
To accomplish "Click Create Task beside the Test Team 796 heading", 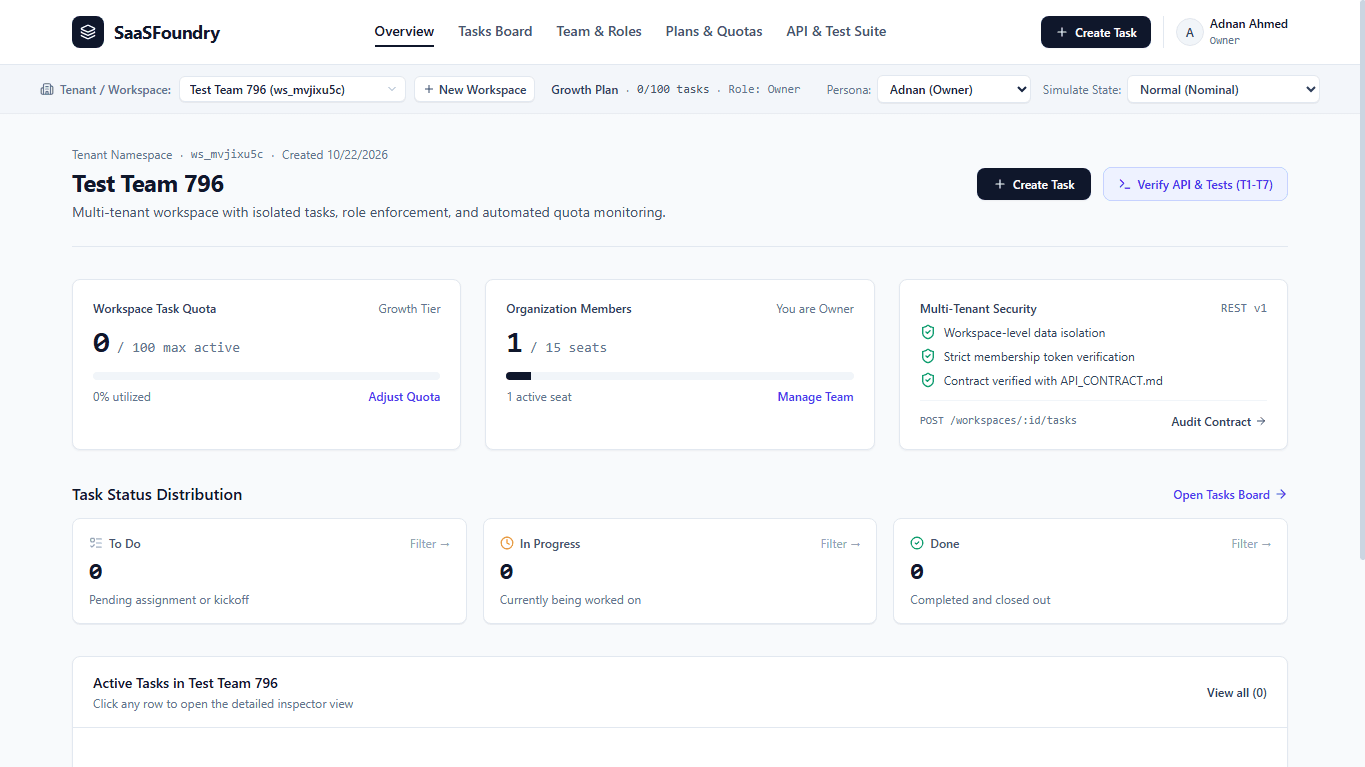I will pyautogui.click(x=1034, y=184).
